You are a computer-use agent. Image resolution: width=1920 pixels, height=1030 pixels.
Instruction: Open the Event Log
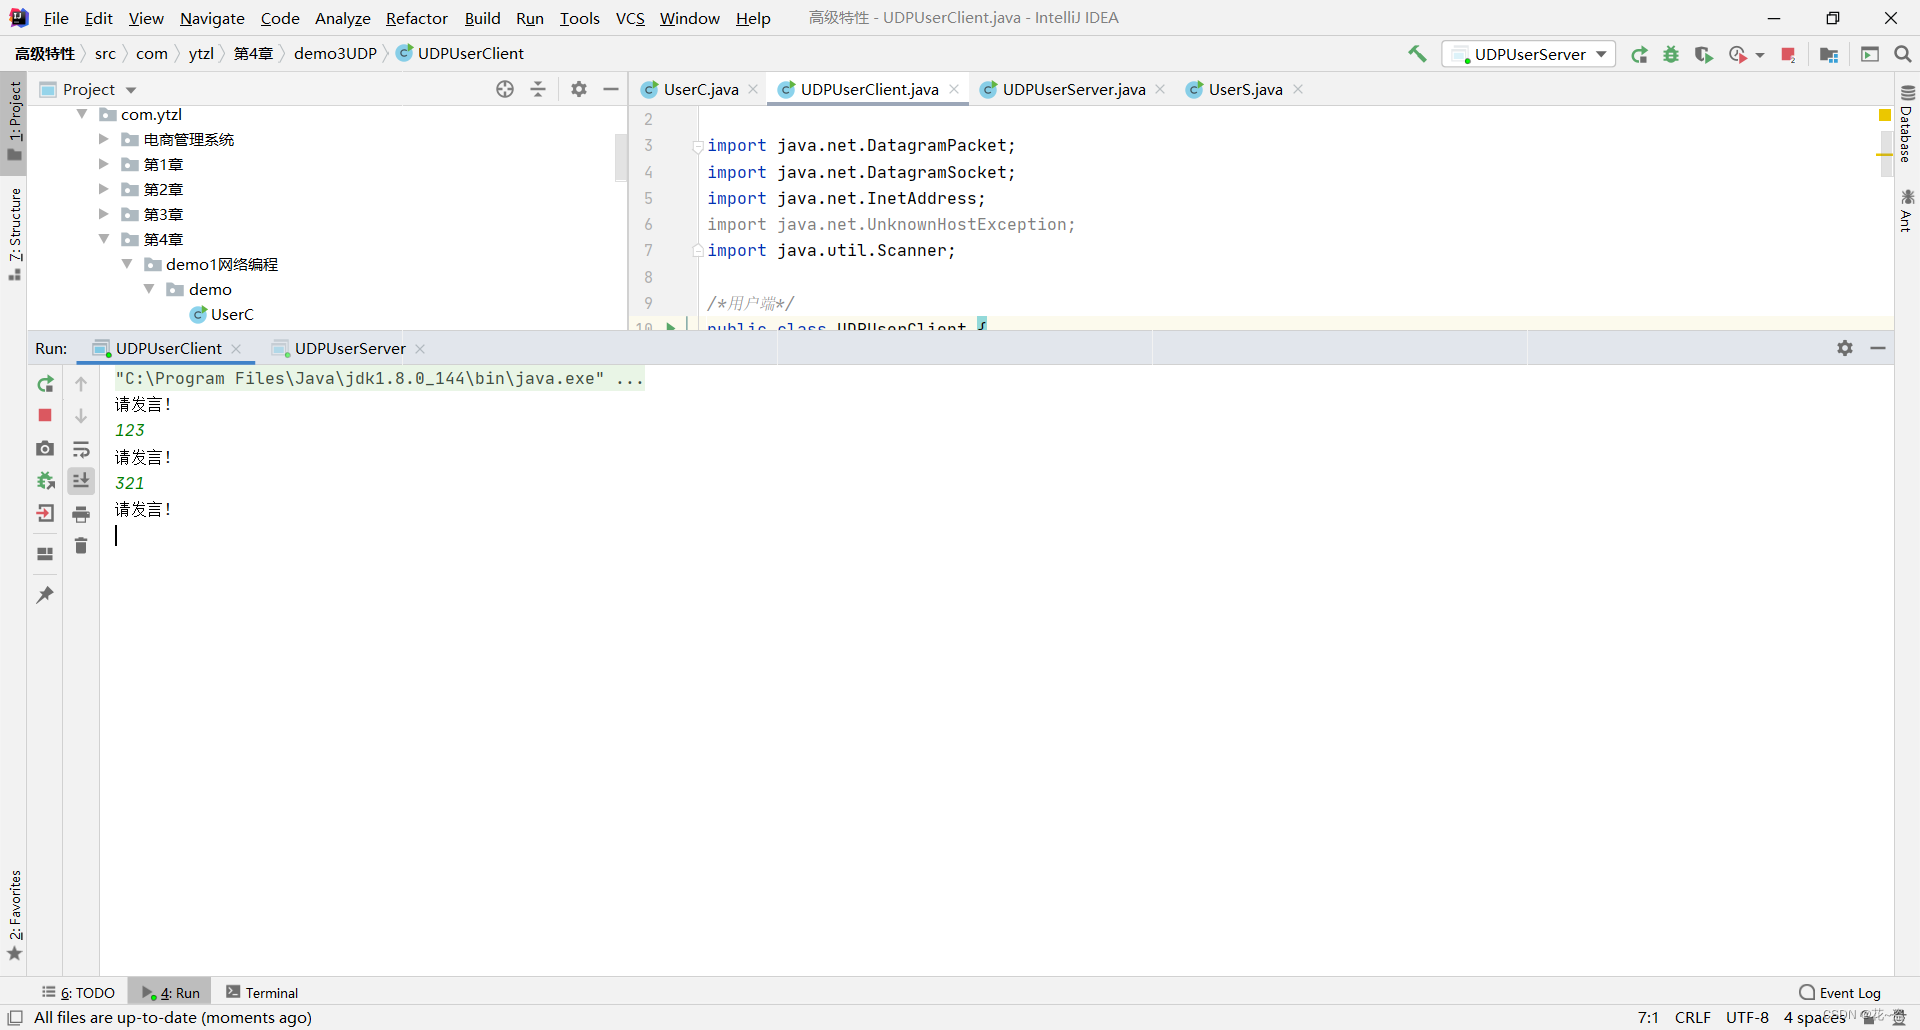(1840, 992)
